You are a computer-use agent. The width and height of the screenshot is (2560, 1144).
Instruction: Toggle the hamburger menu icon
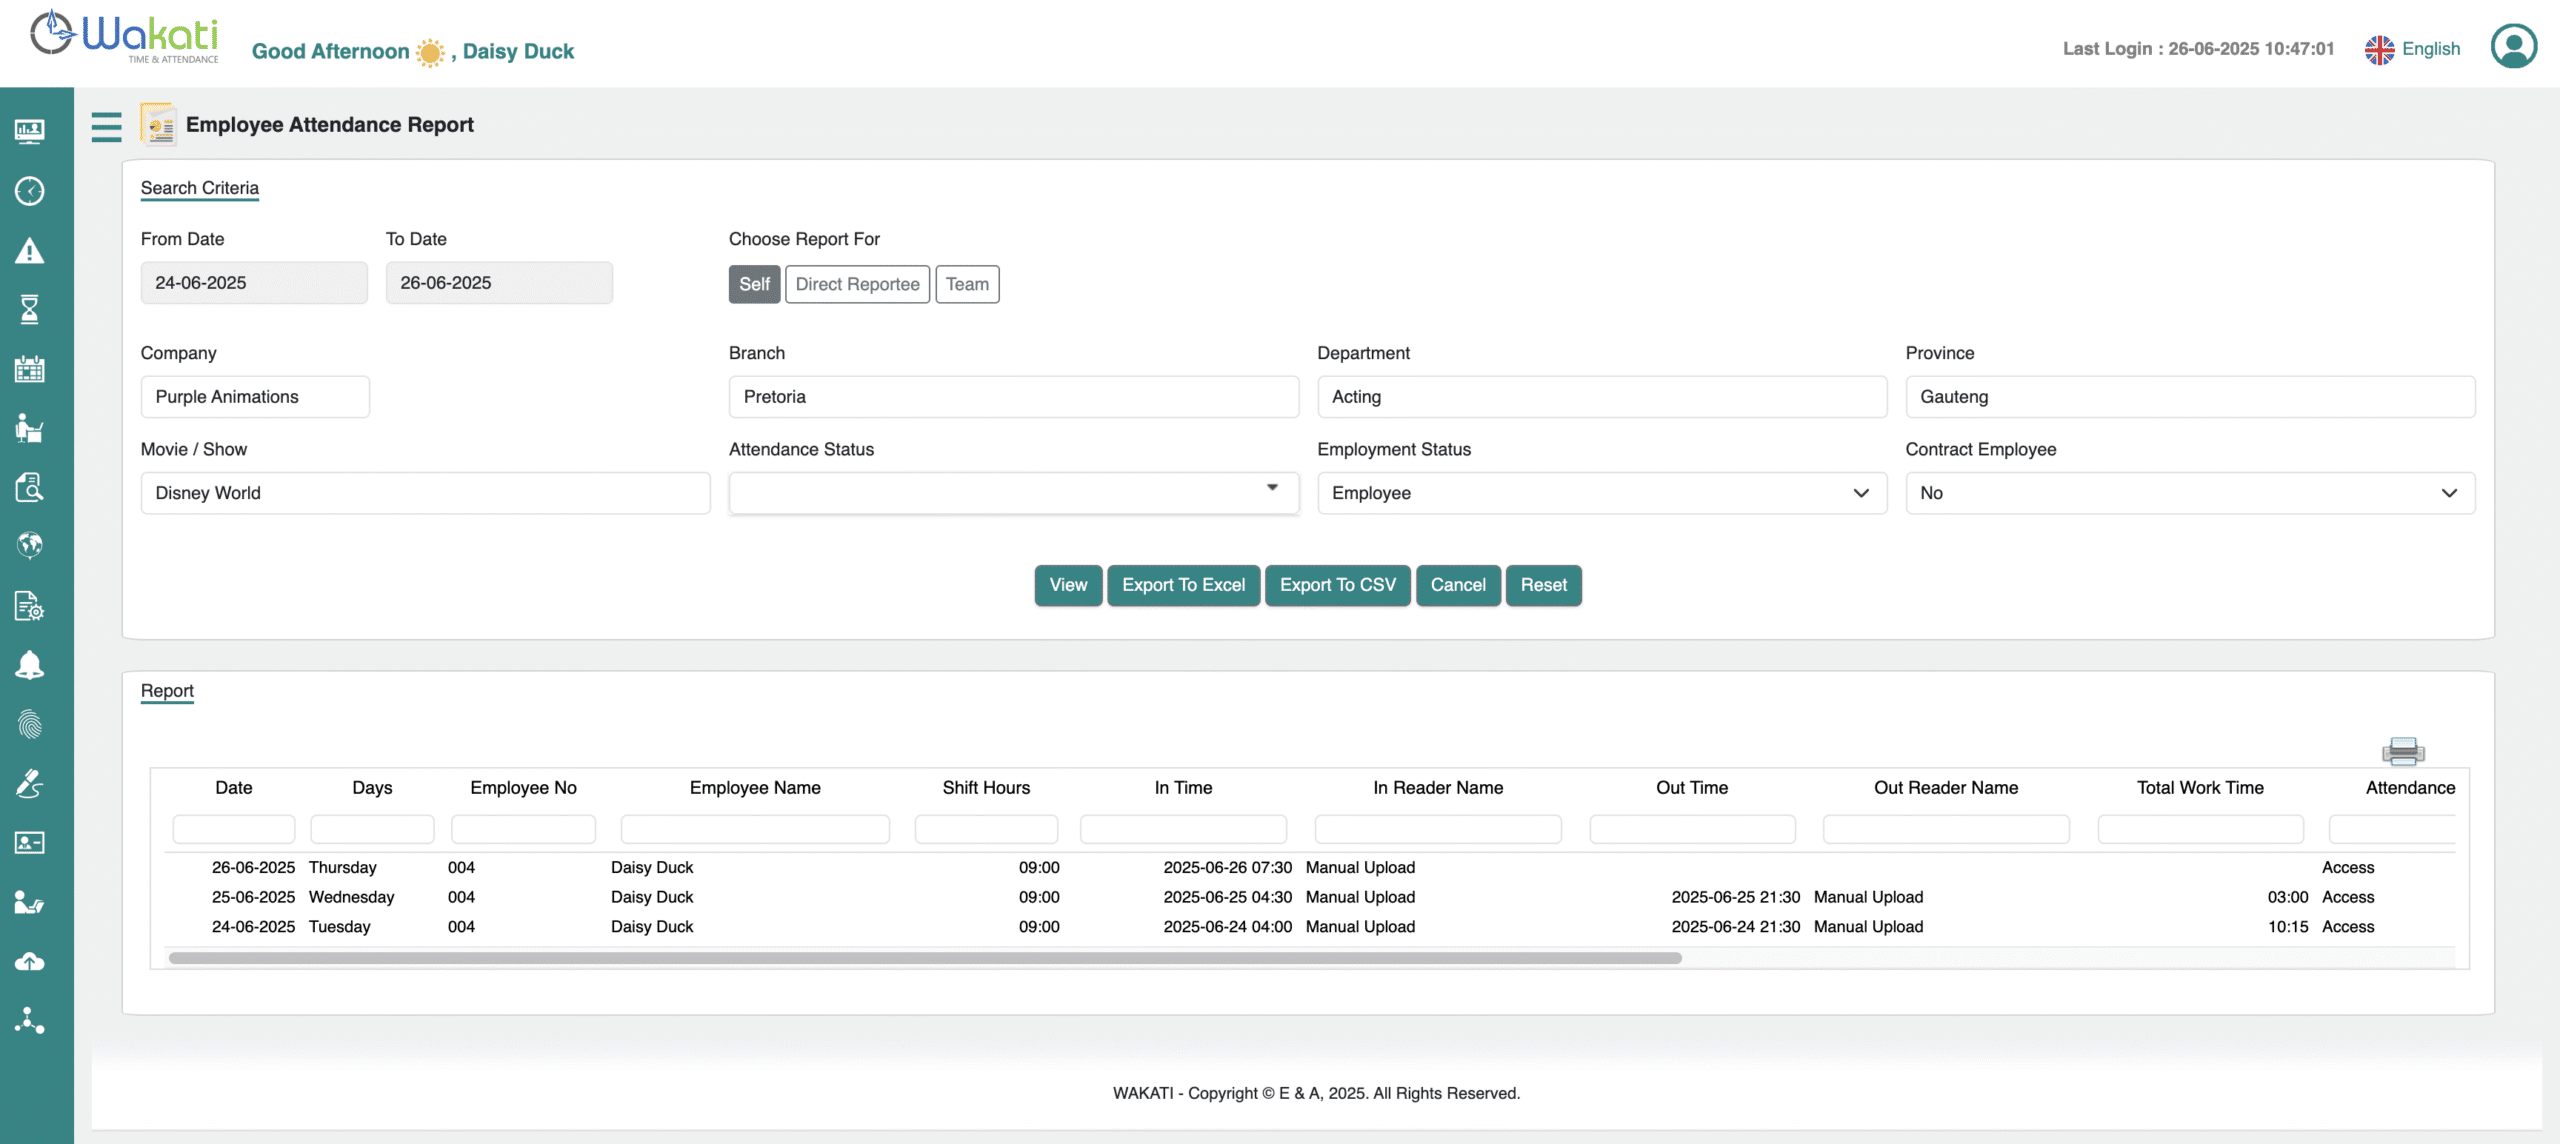[106, 126]
